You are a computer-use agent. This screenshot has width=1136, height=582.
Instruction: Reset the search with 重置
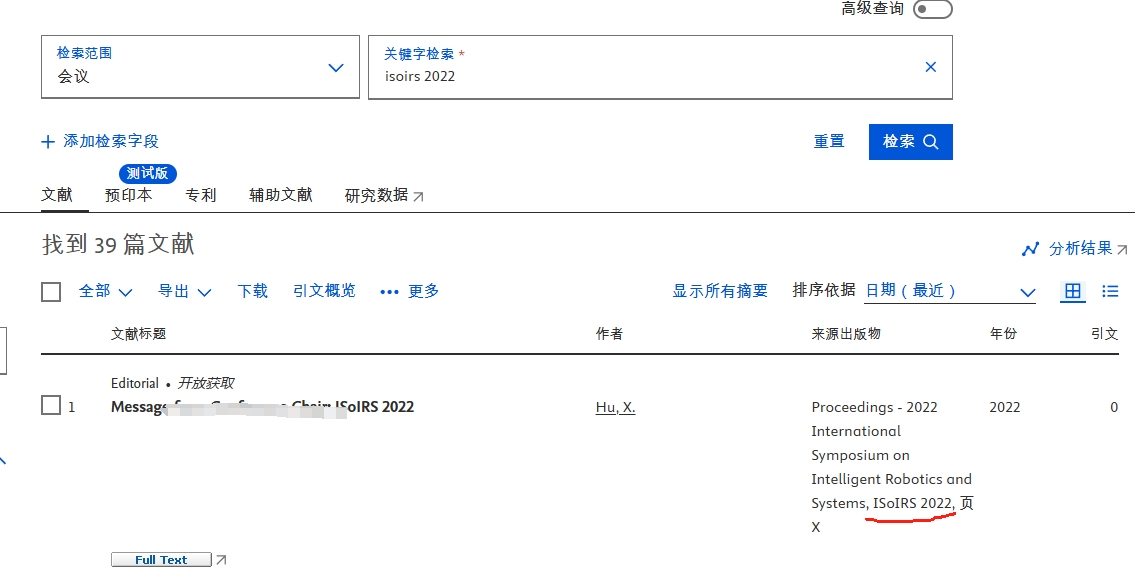tap(829, 142)
